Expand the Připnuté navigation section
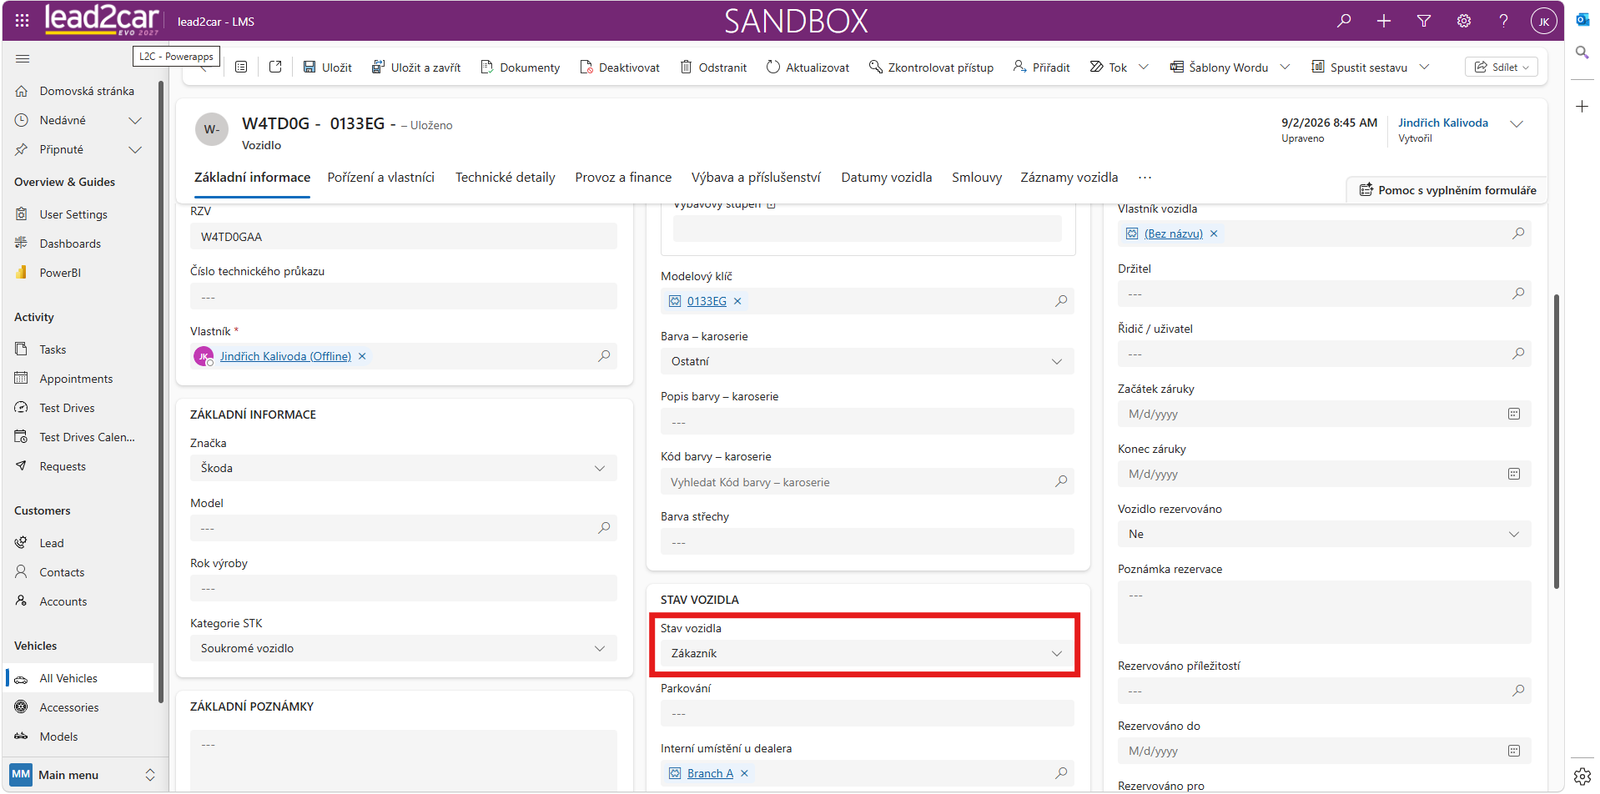 135,149
